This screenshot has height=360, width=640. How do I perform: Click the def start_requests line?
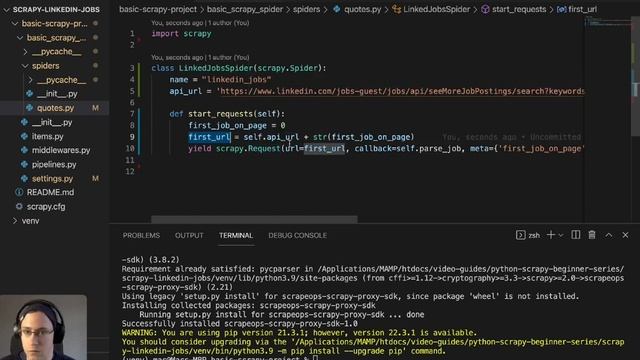tap(227, 114)
